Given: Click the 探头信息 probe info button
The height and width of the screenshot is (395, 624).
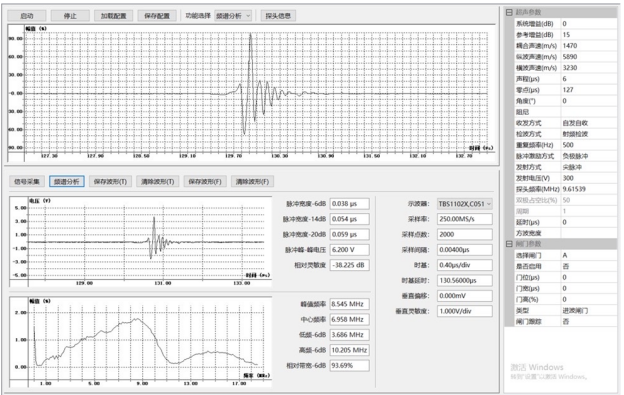Looking at the screenshot, I should point(278,16).
